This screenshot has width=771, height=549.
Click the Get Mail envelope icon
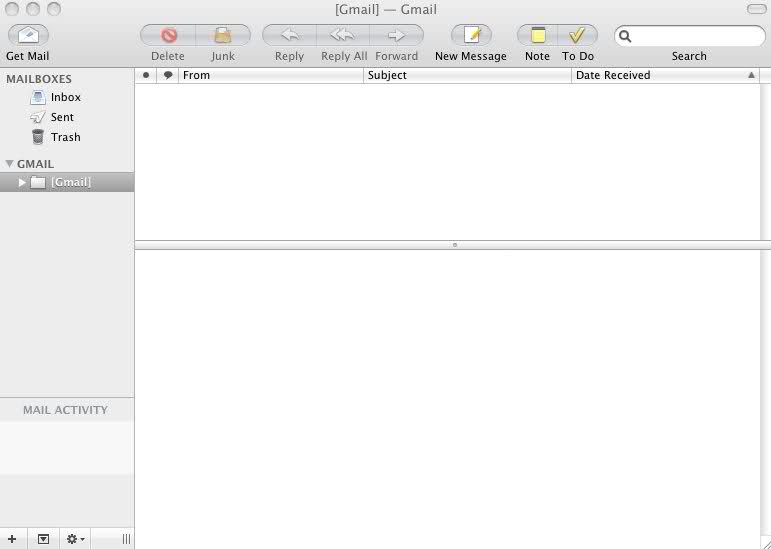point(28,35)
